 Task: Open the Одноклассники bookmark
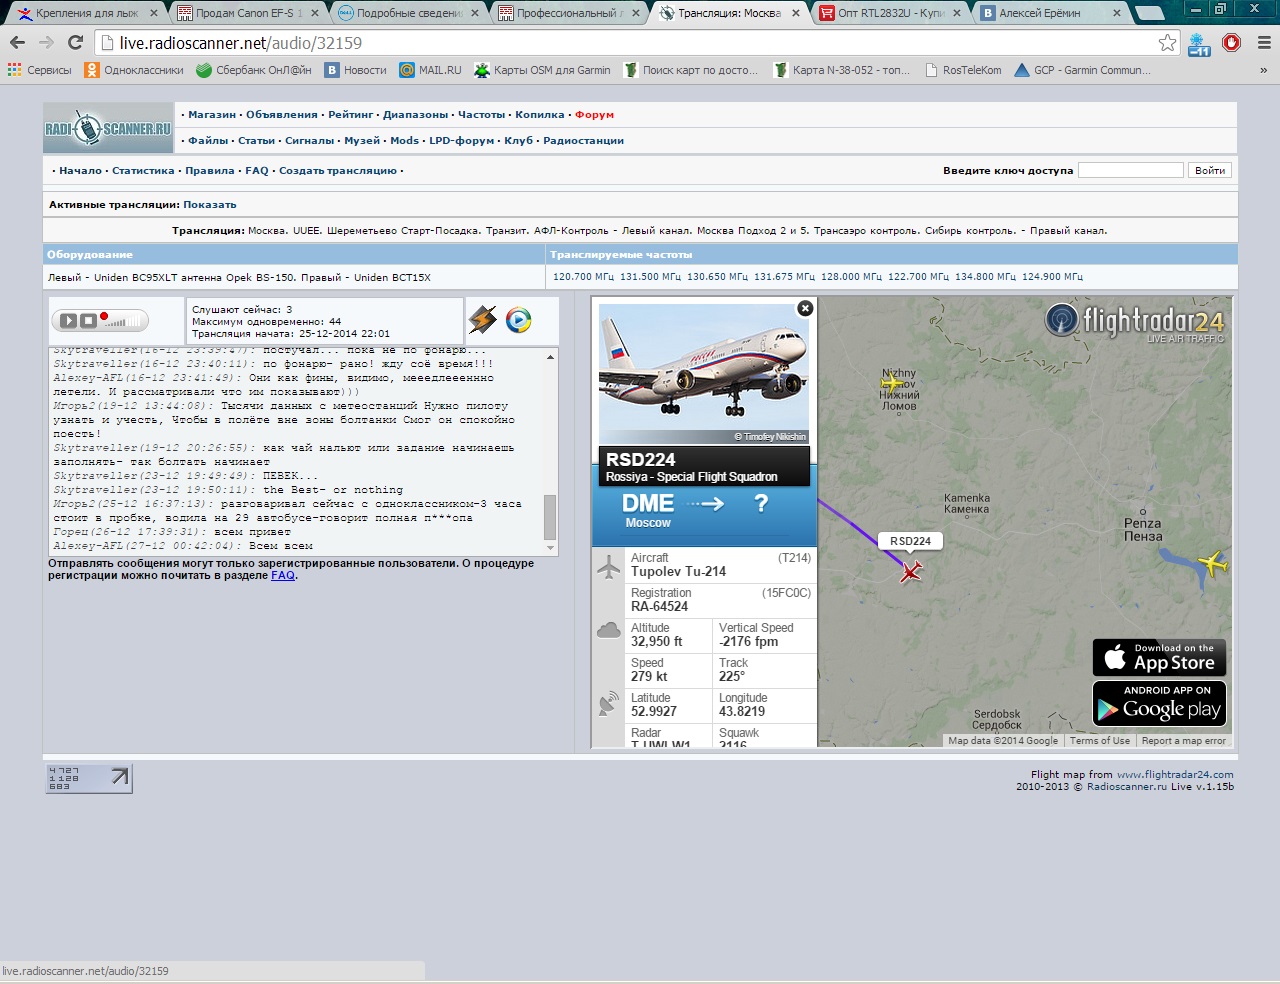click(x=134, y=70)
